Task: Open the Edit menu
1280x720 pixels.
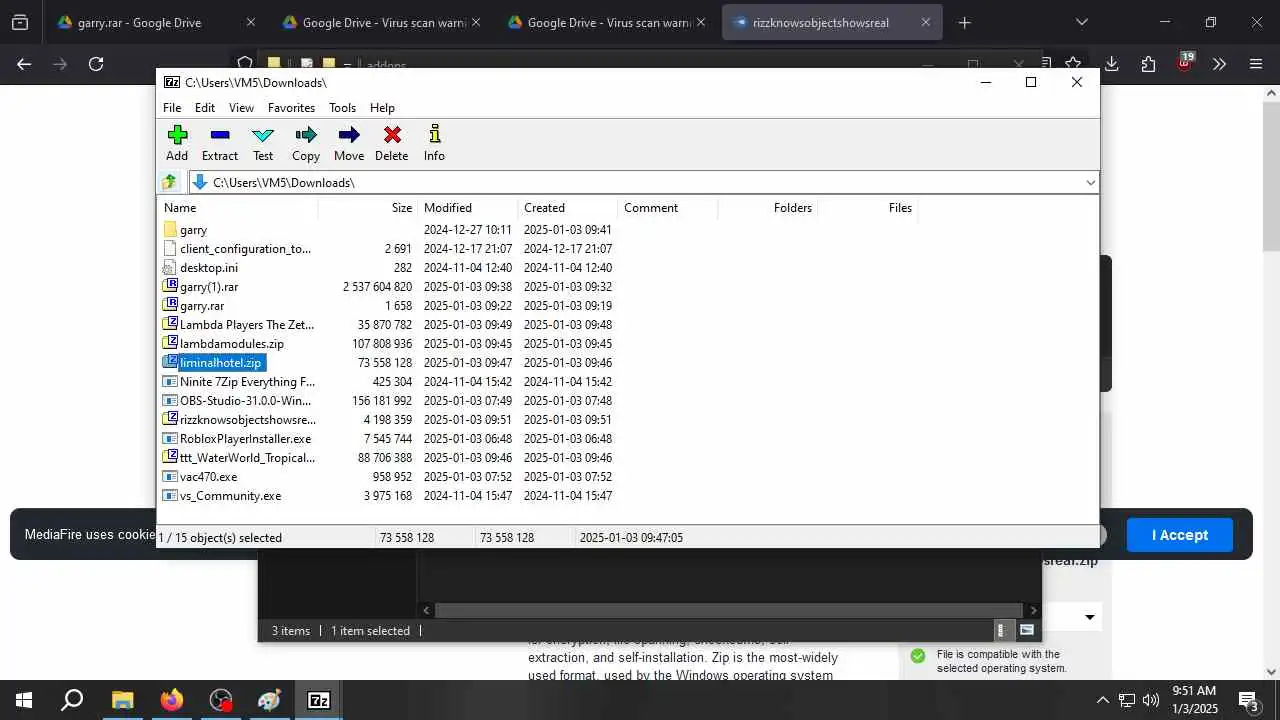Action: tap(205, 108)
